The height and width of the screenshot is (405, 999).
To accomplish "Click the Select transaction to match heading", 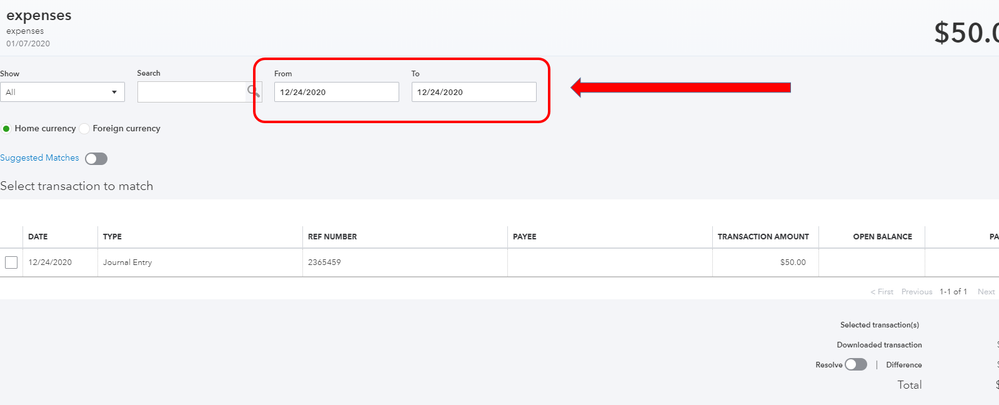I will click(76, 187).
